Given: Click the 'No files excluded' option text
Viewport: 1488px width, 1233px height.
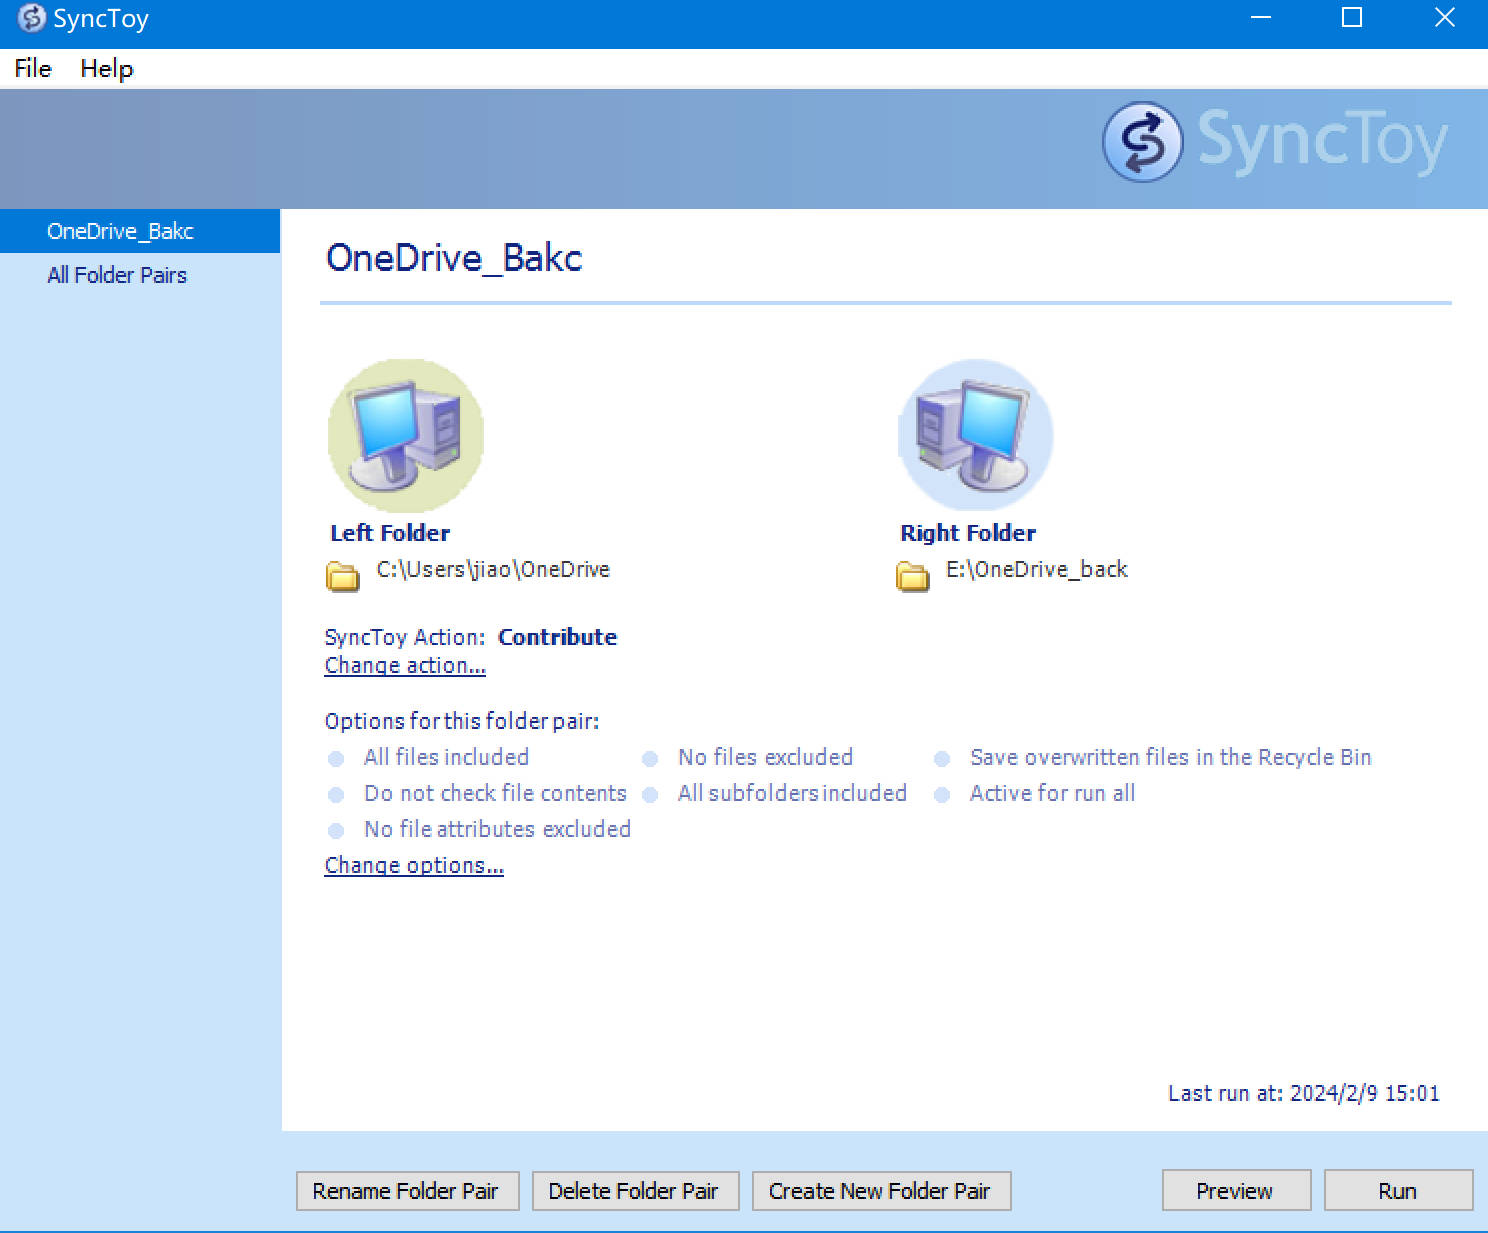Looking at the screenshot, I should (765, 757).
